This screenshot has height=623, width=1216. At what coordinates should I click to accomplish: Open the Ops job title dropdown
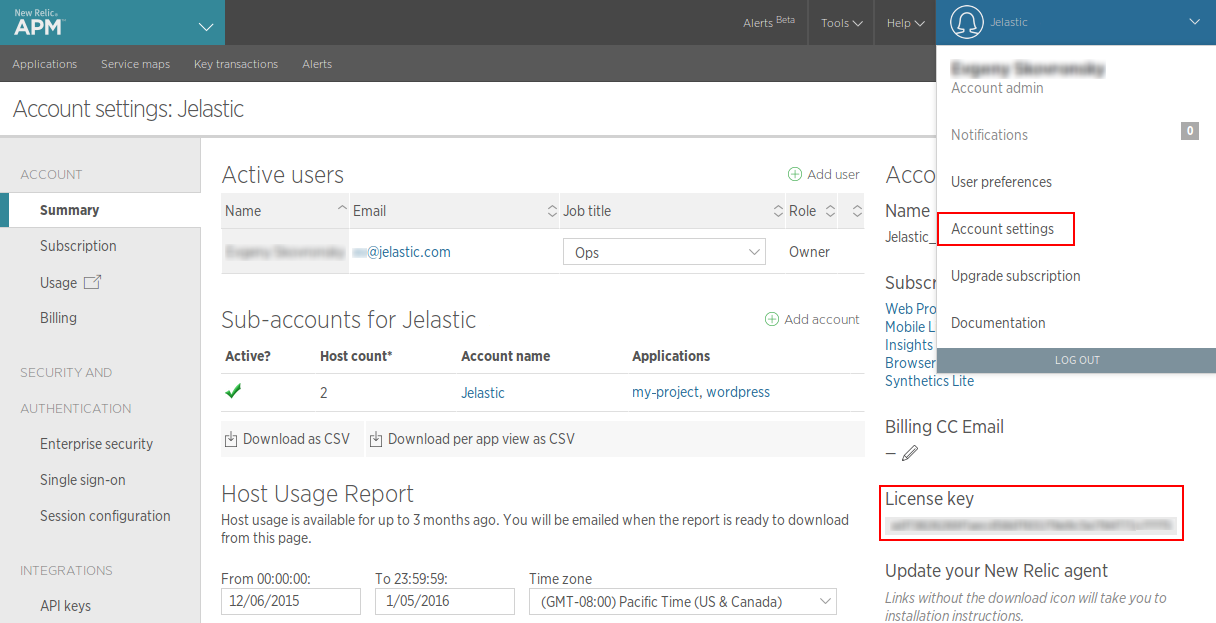(x=664, y=252)
